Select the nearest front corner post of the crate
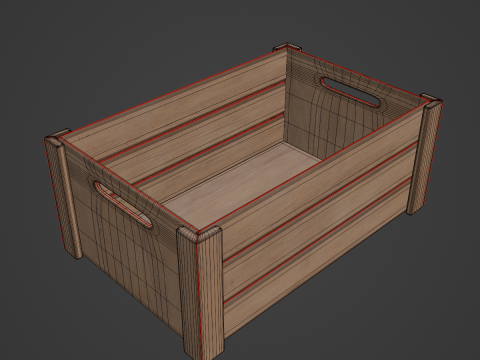This screenshot has height=360, width=480. coord(201,293)
